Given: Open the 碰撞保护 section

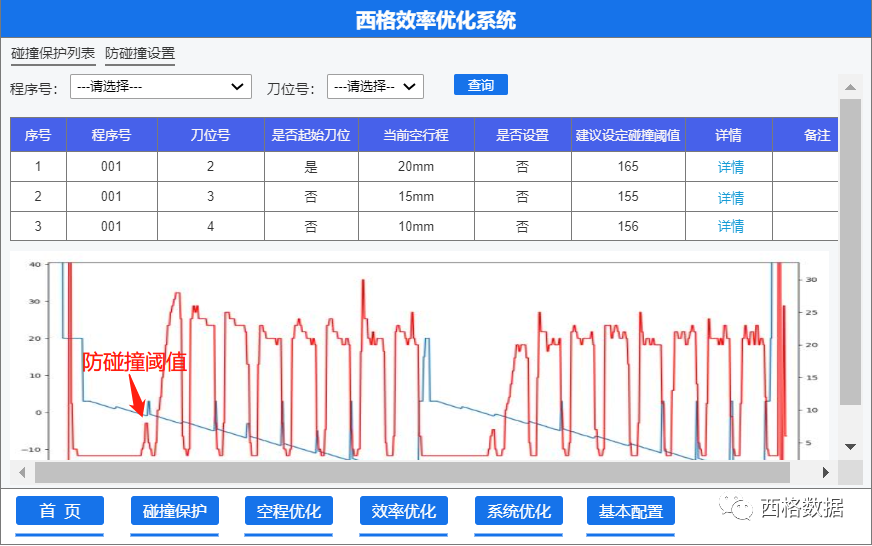Looking at the screenshot, I should (x=175, y=511).
